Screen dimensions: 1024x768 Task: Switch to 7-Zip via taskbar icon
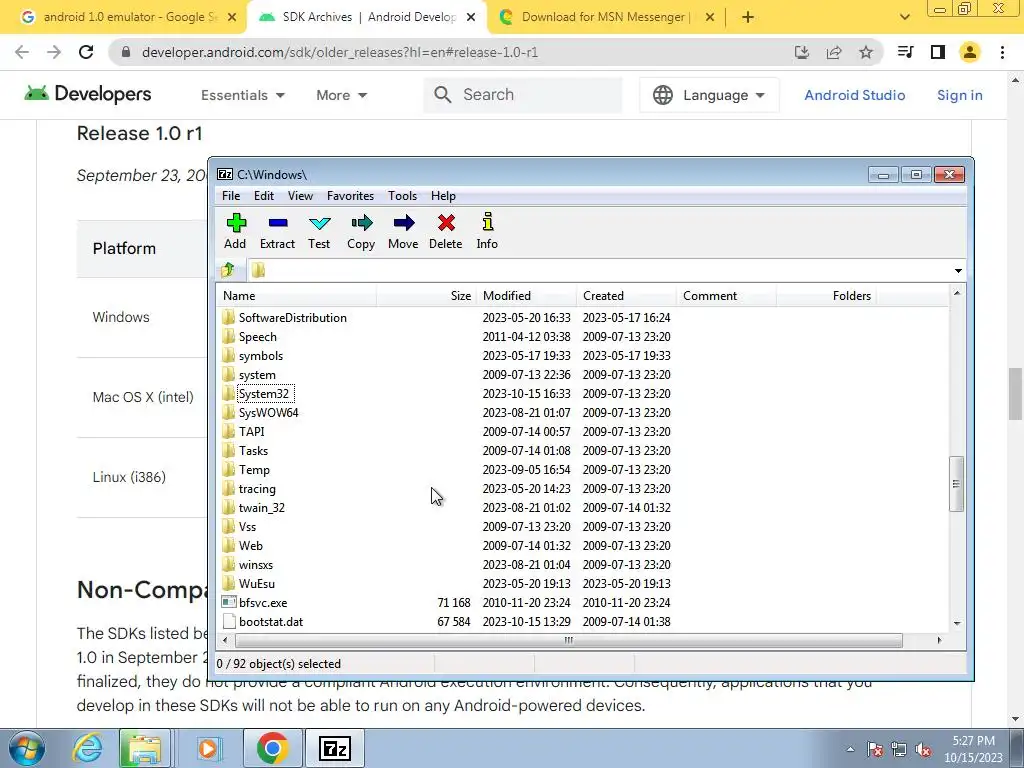click(x=334, y=748)
